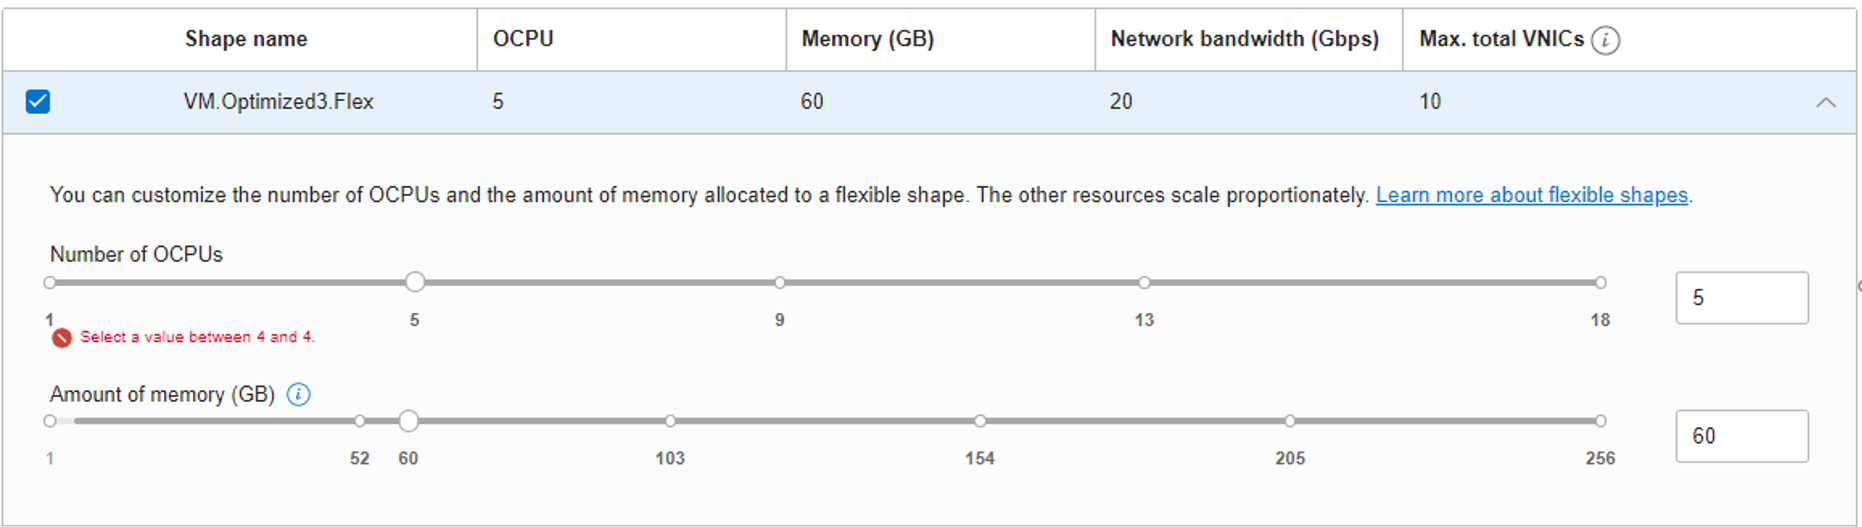This screenshot has width=1862, height=527.
Task: Set OCPU slider to minimum 1 mark
Action: (x=50, y=283)
